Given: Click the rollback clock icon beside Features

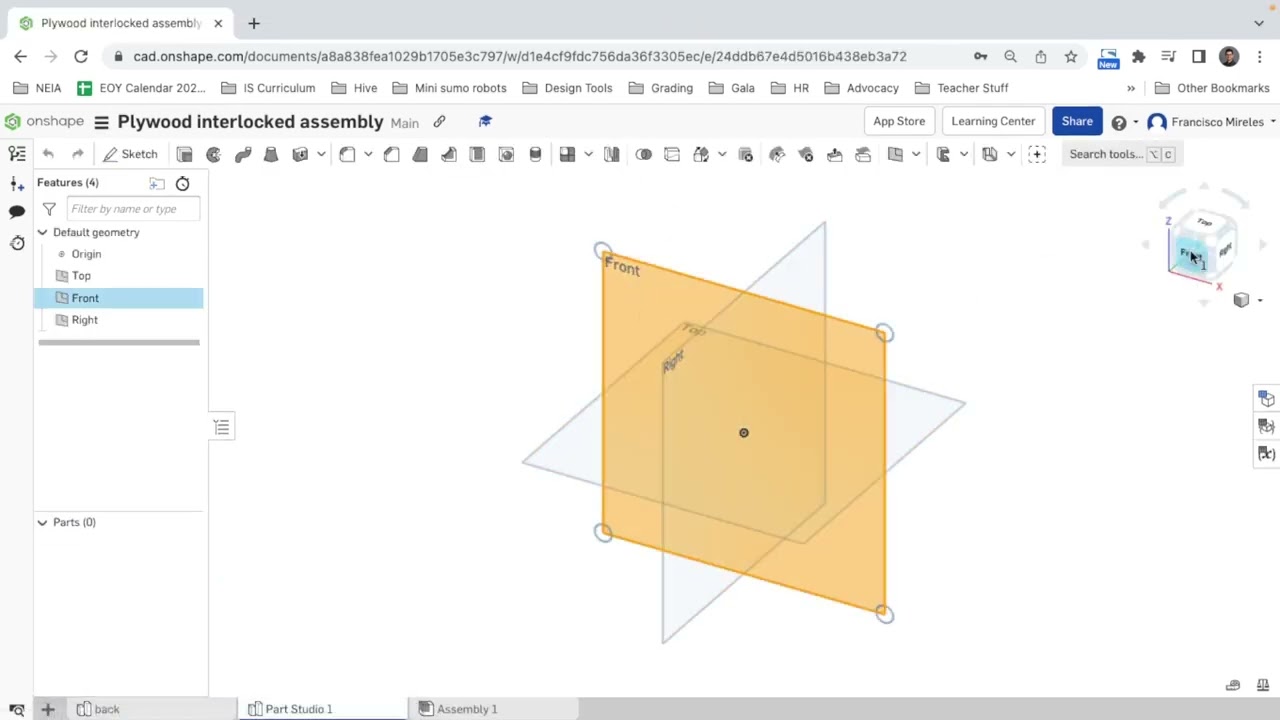Looking at the screenshot, I should pos(182,183).
